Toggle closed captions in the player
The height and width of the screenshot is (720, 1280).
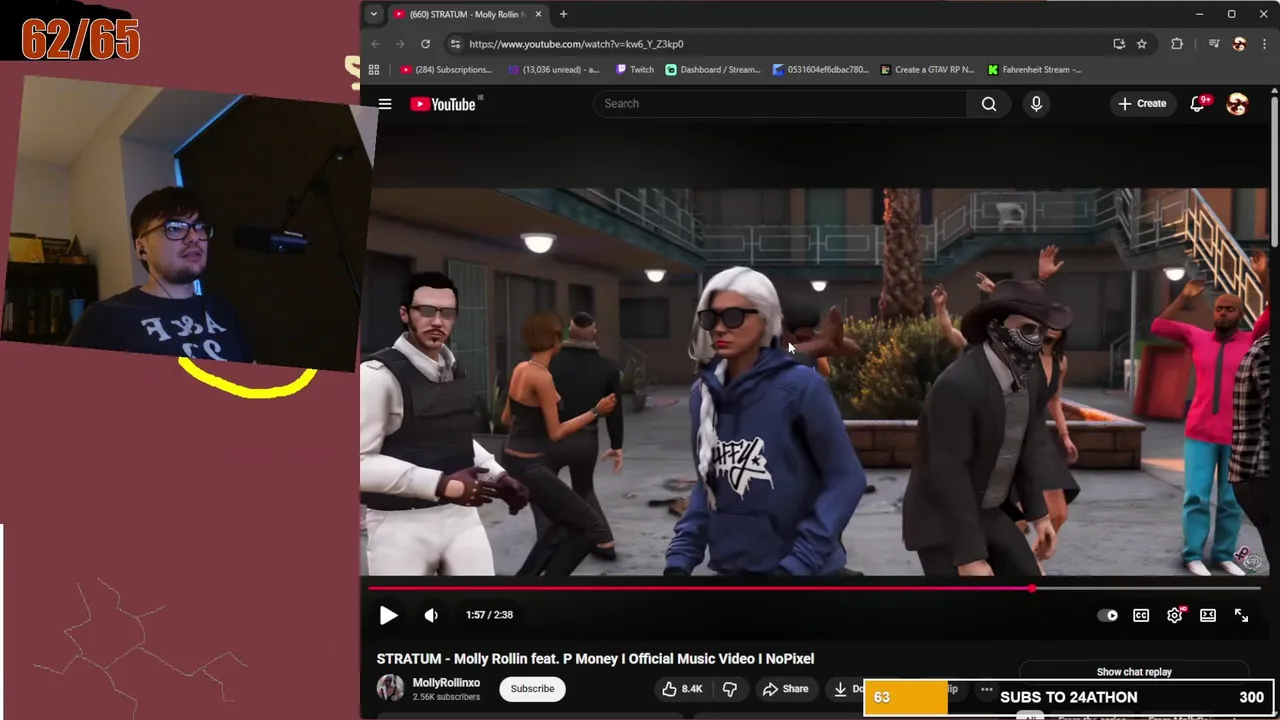[1141, 615]
